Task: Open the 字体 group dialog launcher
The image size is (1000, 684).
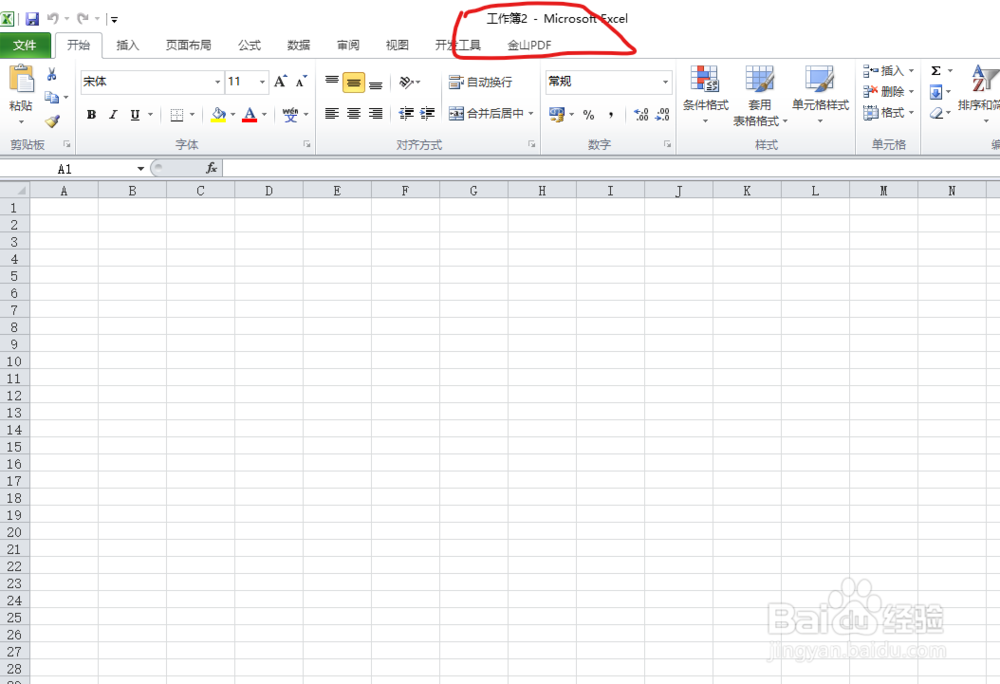Action: point(307,145)
